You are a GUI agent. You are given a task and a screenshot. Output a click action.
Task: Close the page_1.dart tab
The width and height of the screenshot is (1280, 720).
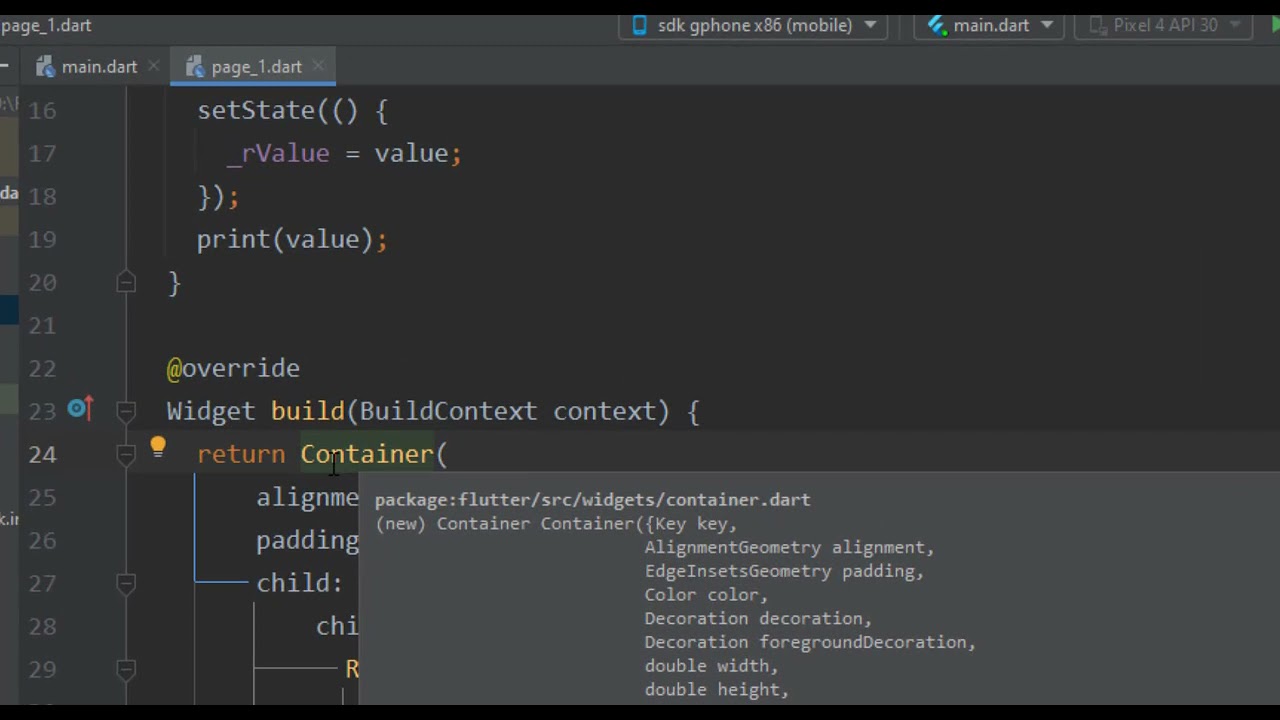(318, 66)
